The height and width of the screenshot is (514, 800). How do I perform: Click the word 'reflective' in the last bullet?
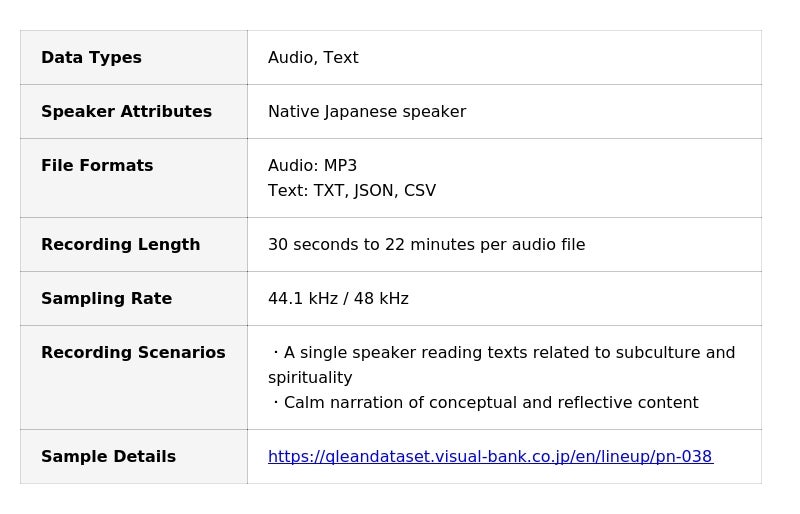596,403
